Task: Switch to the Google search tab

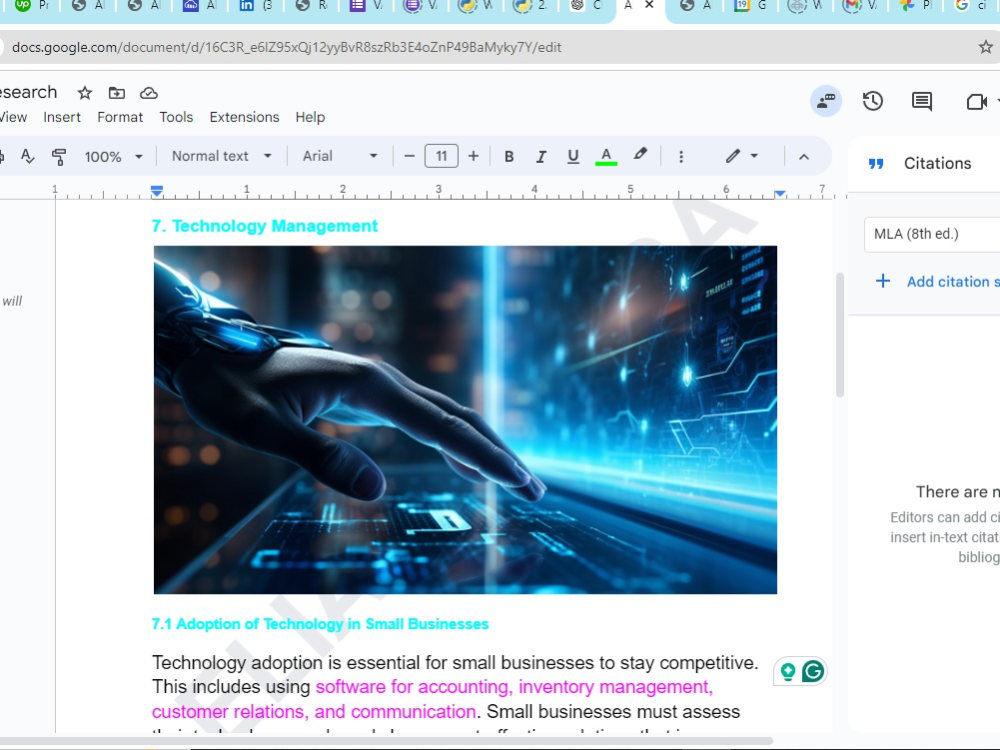Action: pos(969,5)
